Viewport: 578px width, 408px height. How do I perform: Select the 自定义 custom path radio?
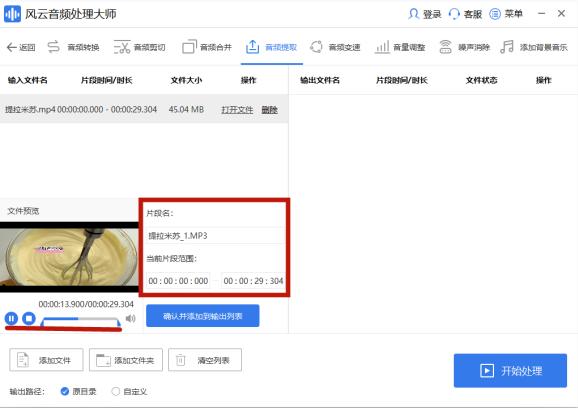pyautogui.click(x=116, y=391)
